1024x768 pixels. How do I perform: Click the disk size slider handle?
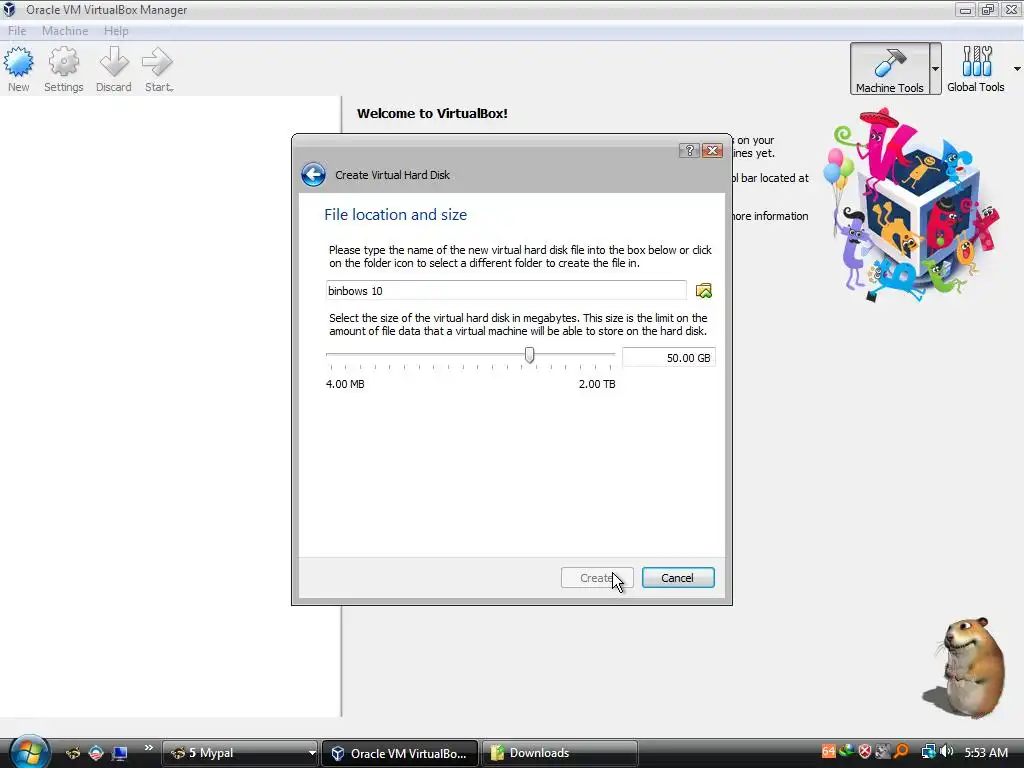click(x=530, y=355)
